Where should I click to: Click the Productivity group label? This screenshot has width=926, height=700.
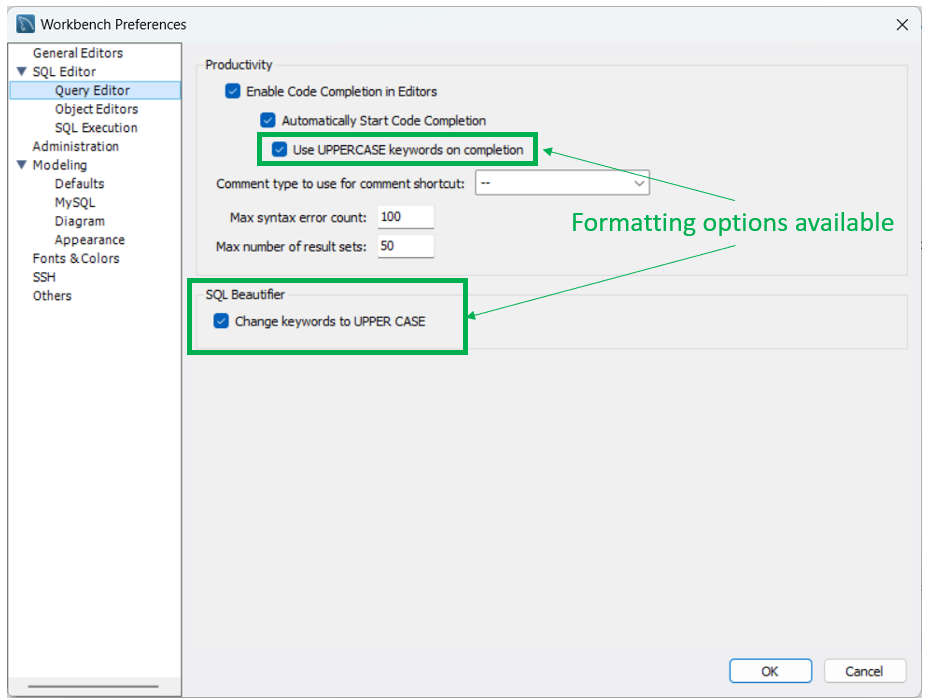tap(239, 64)
